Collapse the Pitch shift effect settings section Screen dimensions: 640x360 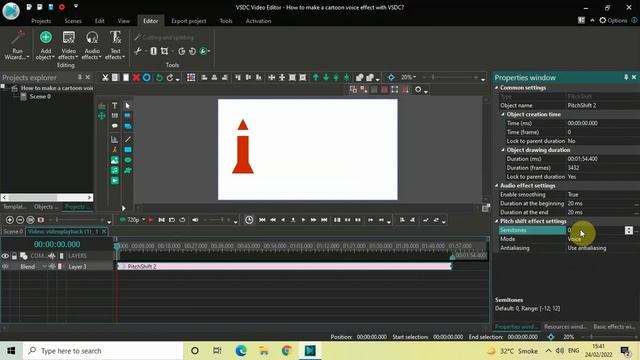coord(497,221)
